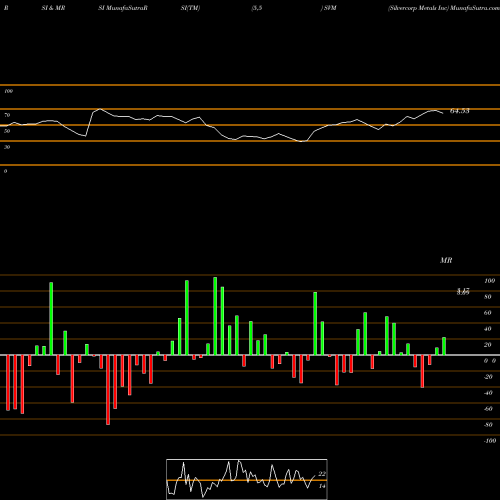This screenshot has height=500, width=500.
Task: Click the SI MunafaSutraR header text
Action: [123, 8]
